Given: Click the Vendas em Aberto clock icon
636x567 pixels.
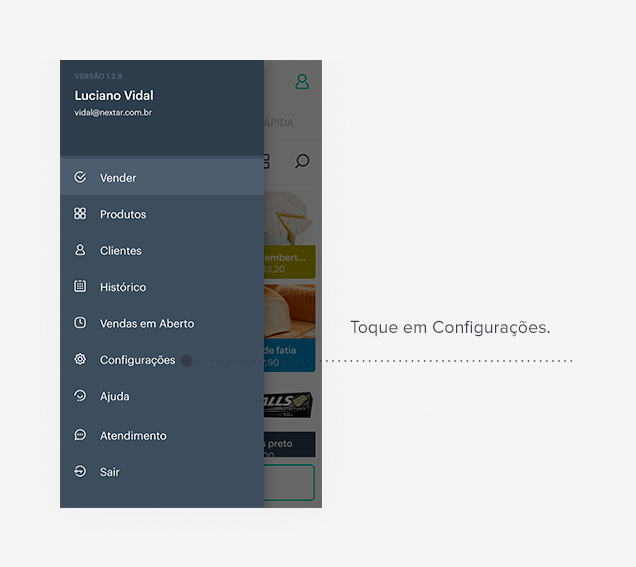Looking at the screenshot, I should 80,323.
